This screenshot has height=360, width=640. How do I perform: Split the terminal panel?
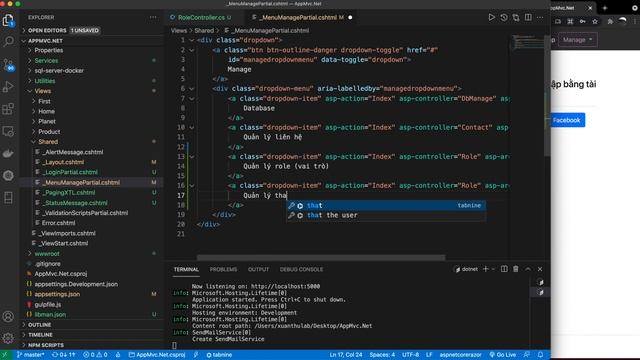pyautogui.click(x=504, y=269)
